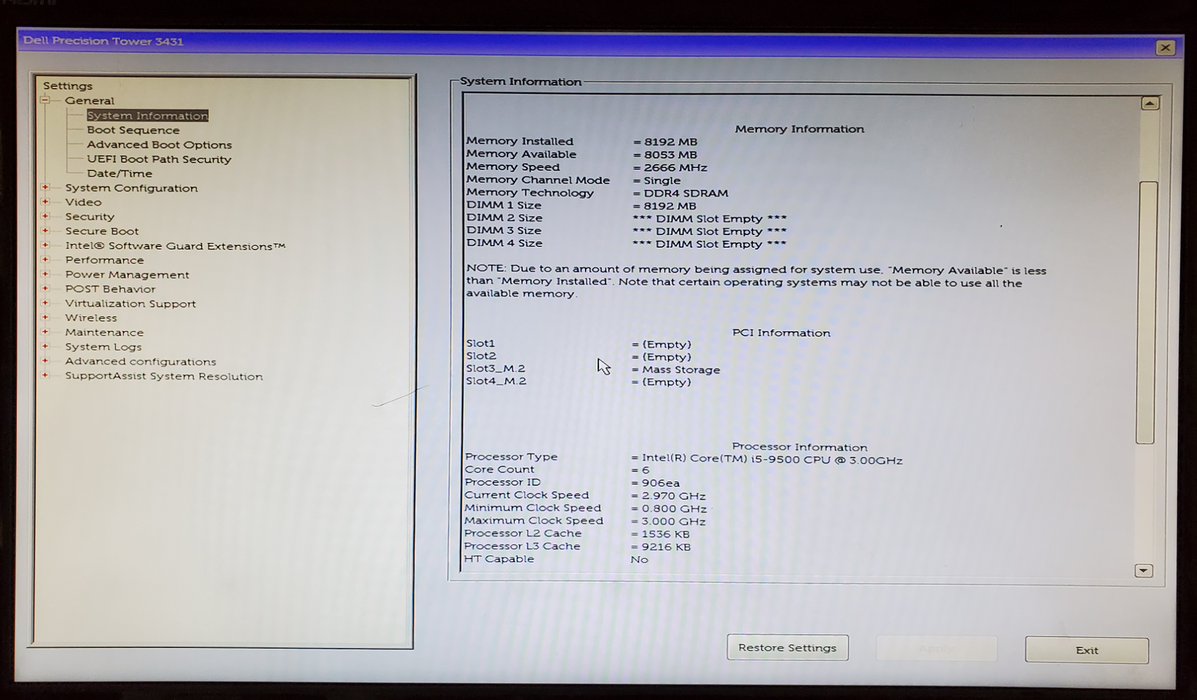Screen dimensions: 1197x700
Task: Click the DDR4 SDRAM technology value
Action: (x=680, y=194)
